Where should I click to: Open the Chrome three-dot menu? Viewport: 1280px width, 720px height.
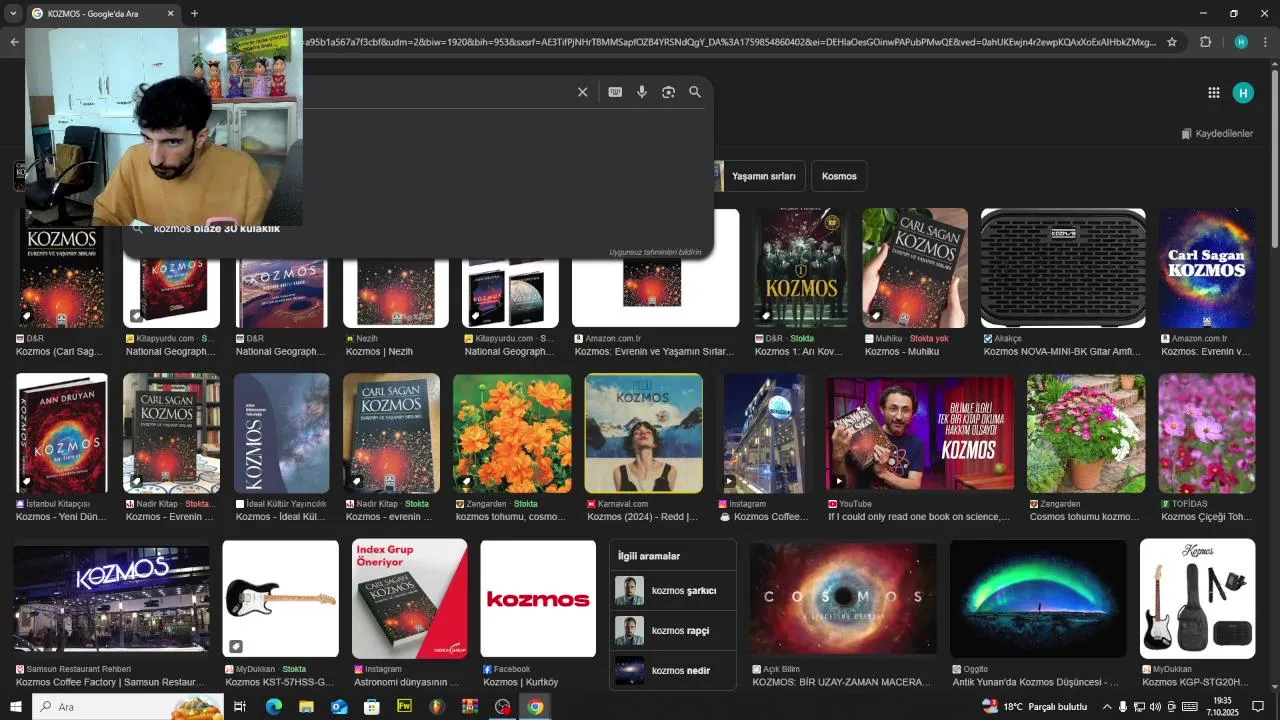tap(1266, 42)
